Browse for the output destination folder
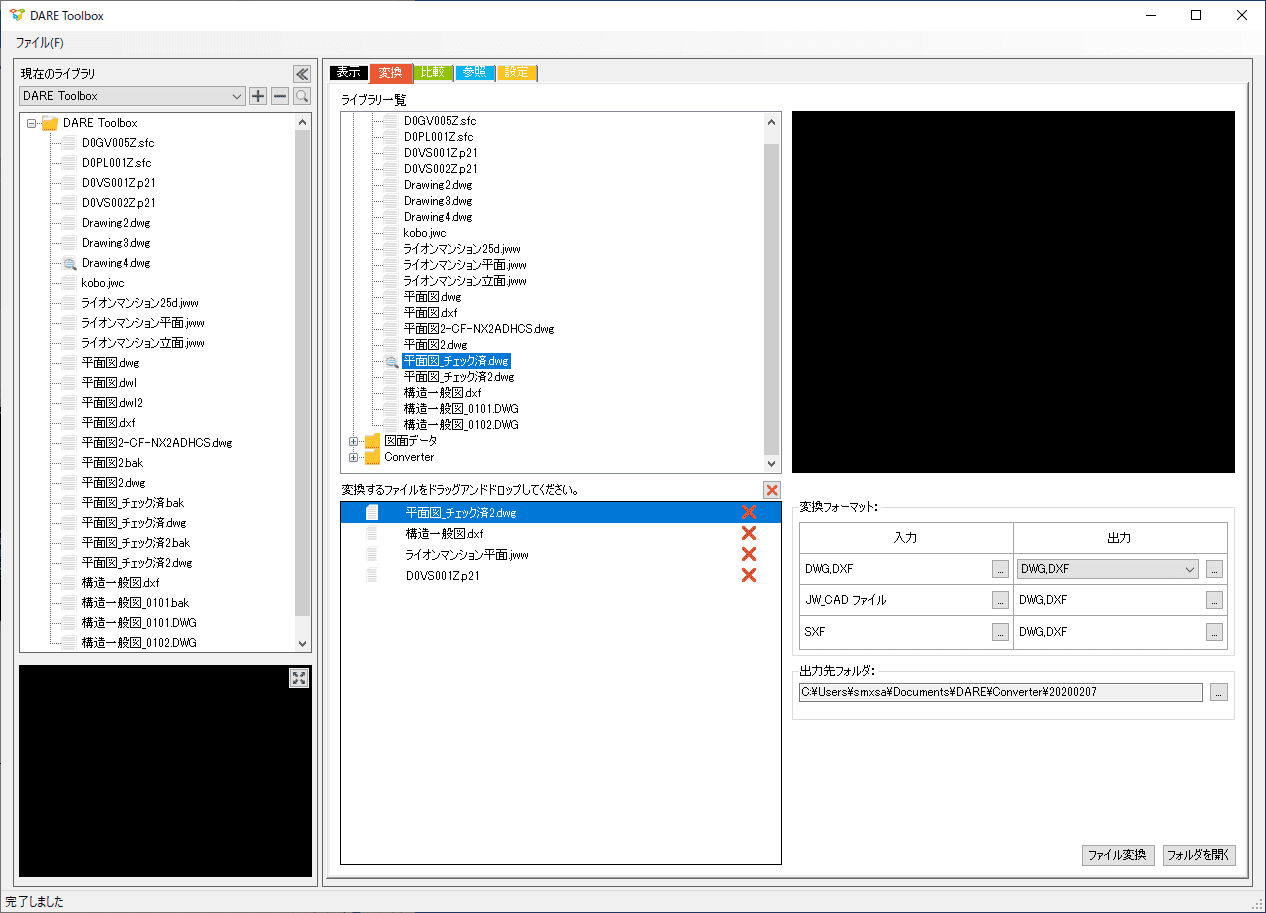The image size is (1266, 913). point(1218,692)
